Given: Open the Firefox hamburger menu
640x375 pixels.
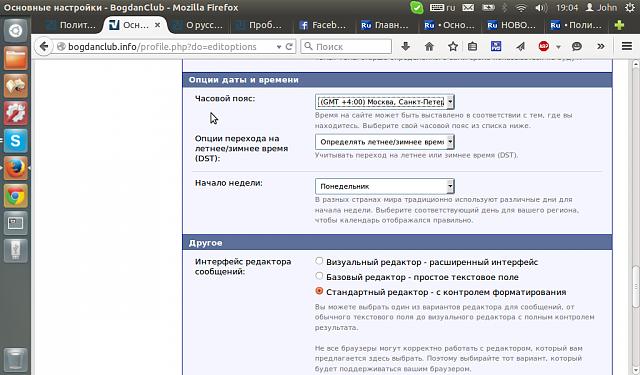Looking at the screenshot, I should 627,46.
